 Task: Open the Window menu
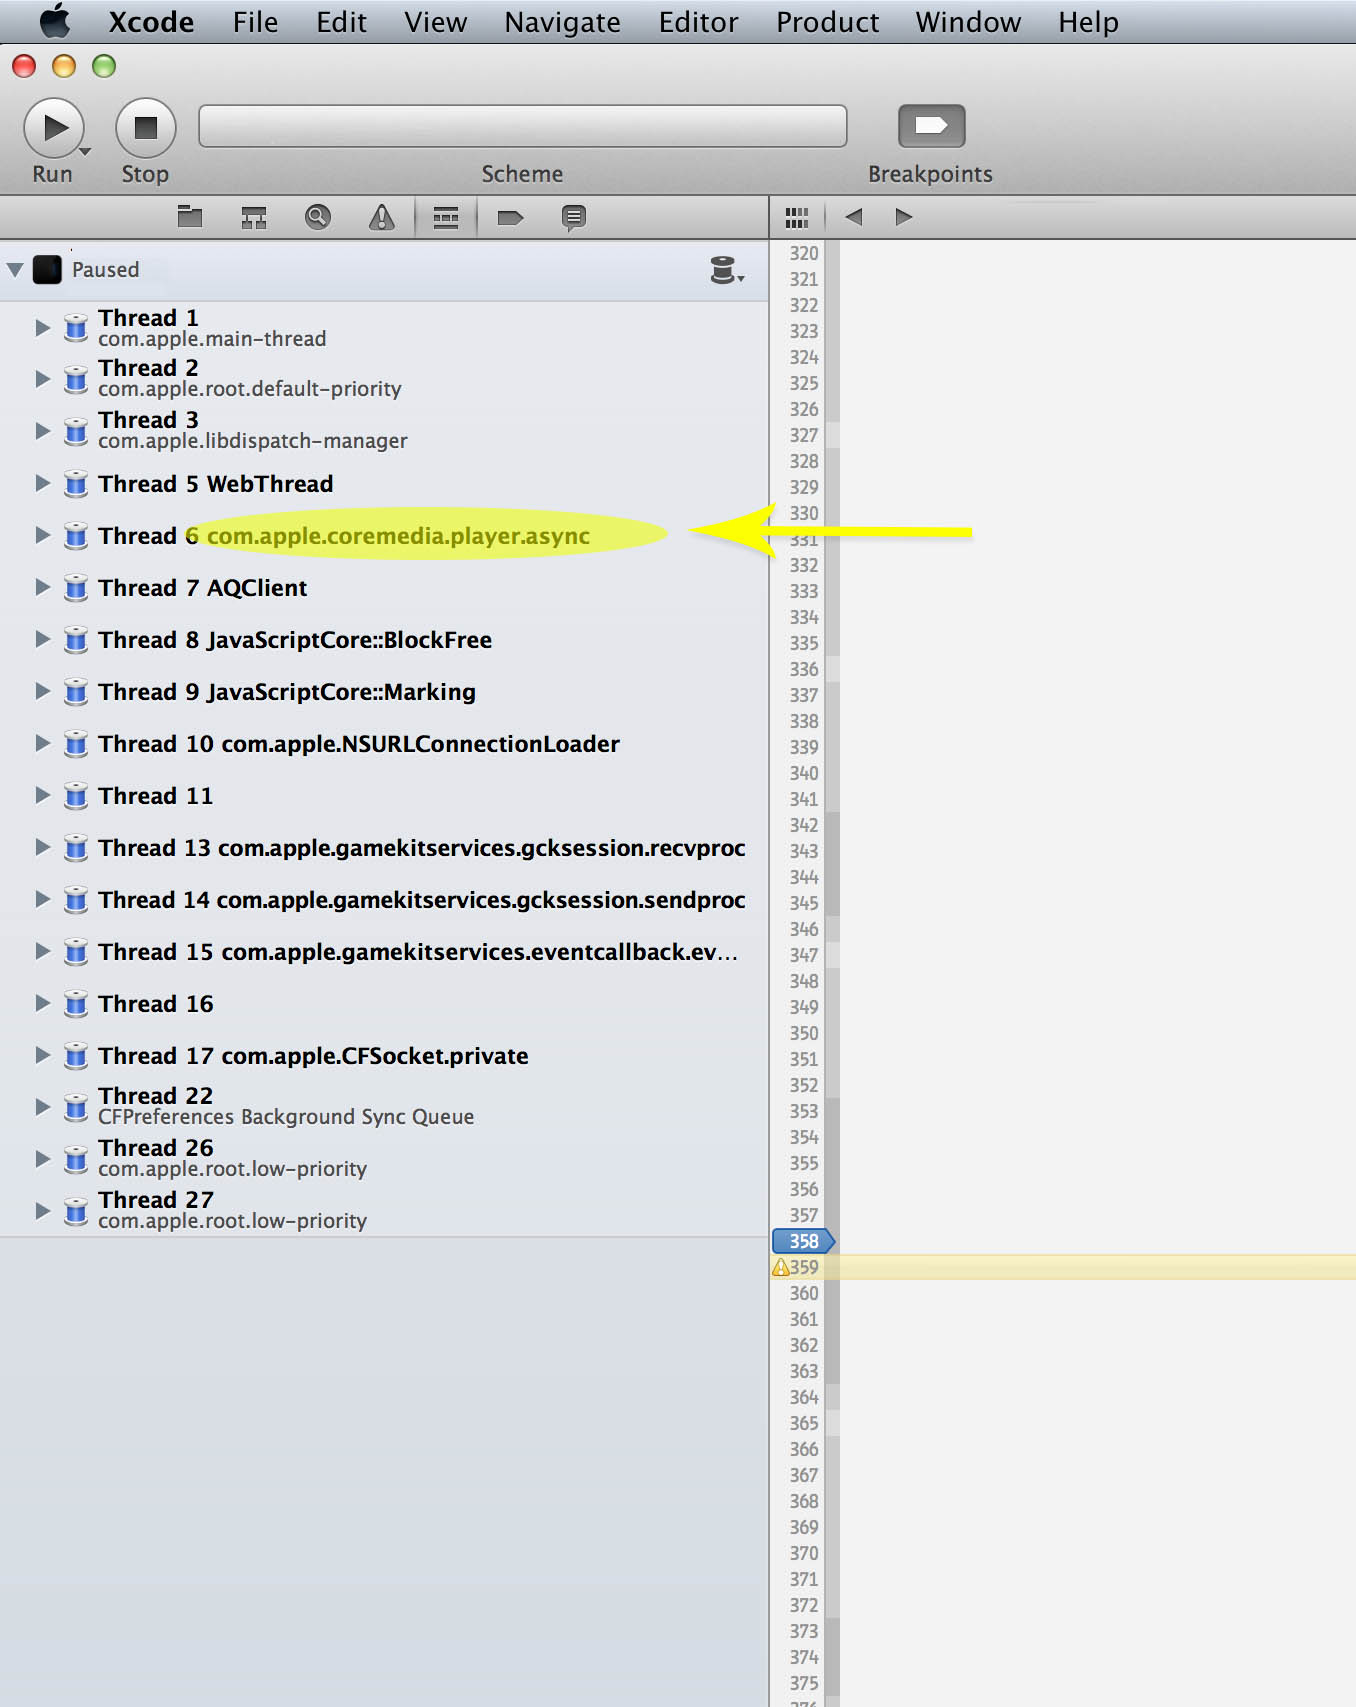pyautogui.click(x=968, y=22)
